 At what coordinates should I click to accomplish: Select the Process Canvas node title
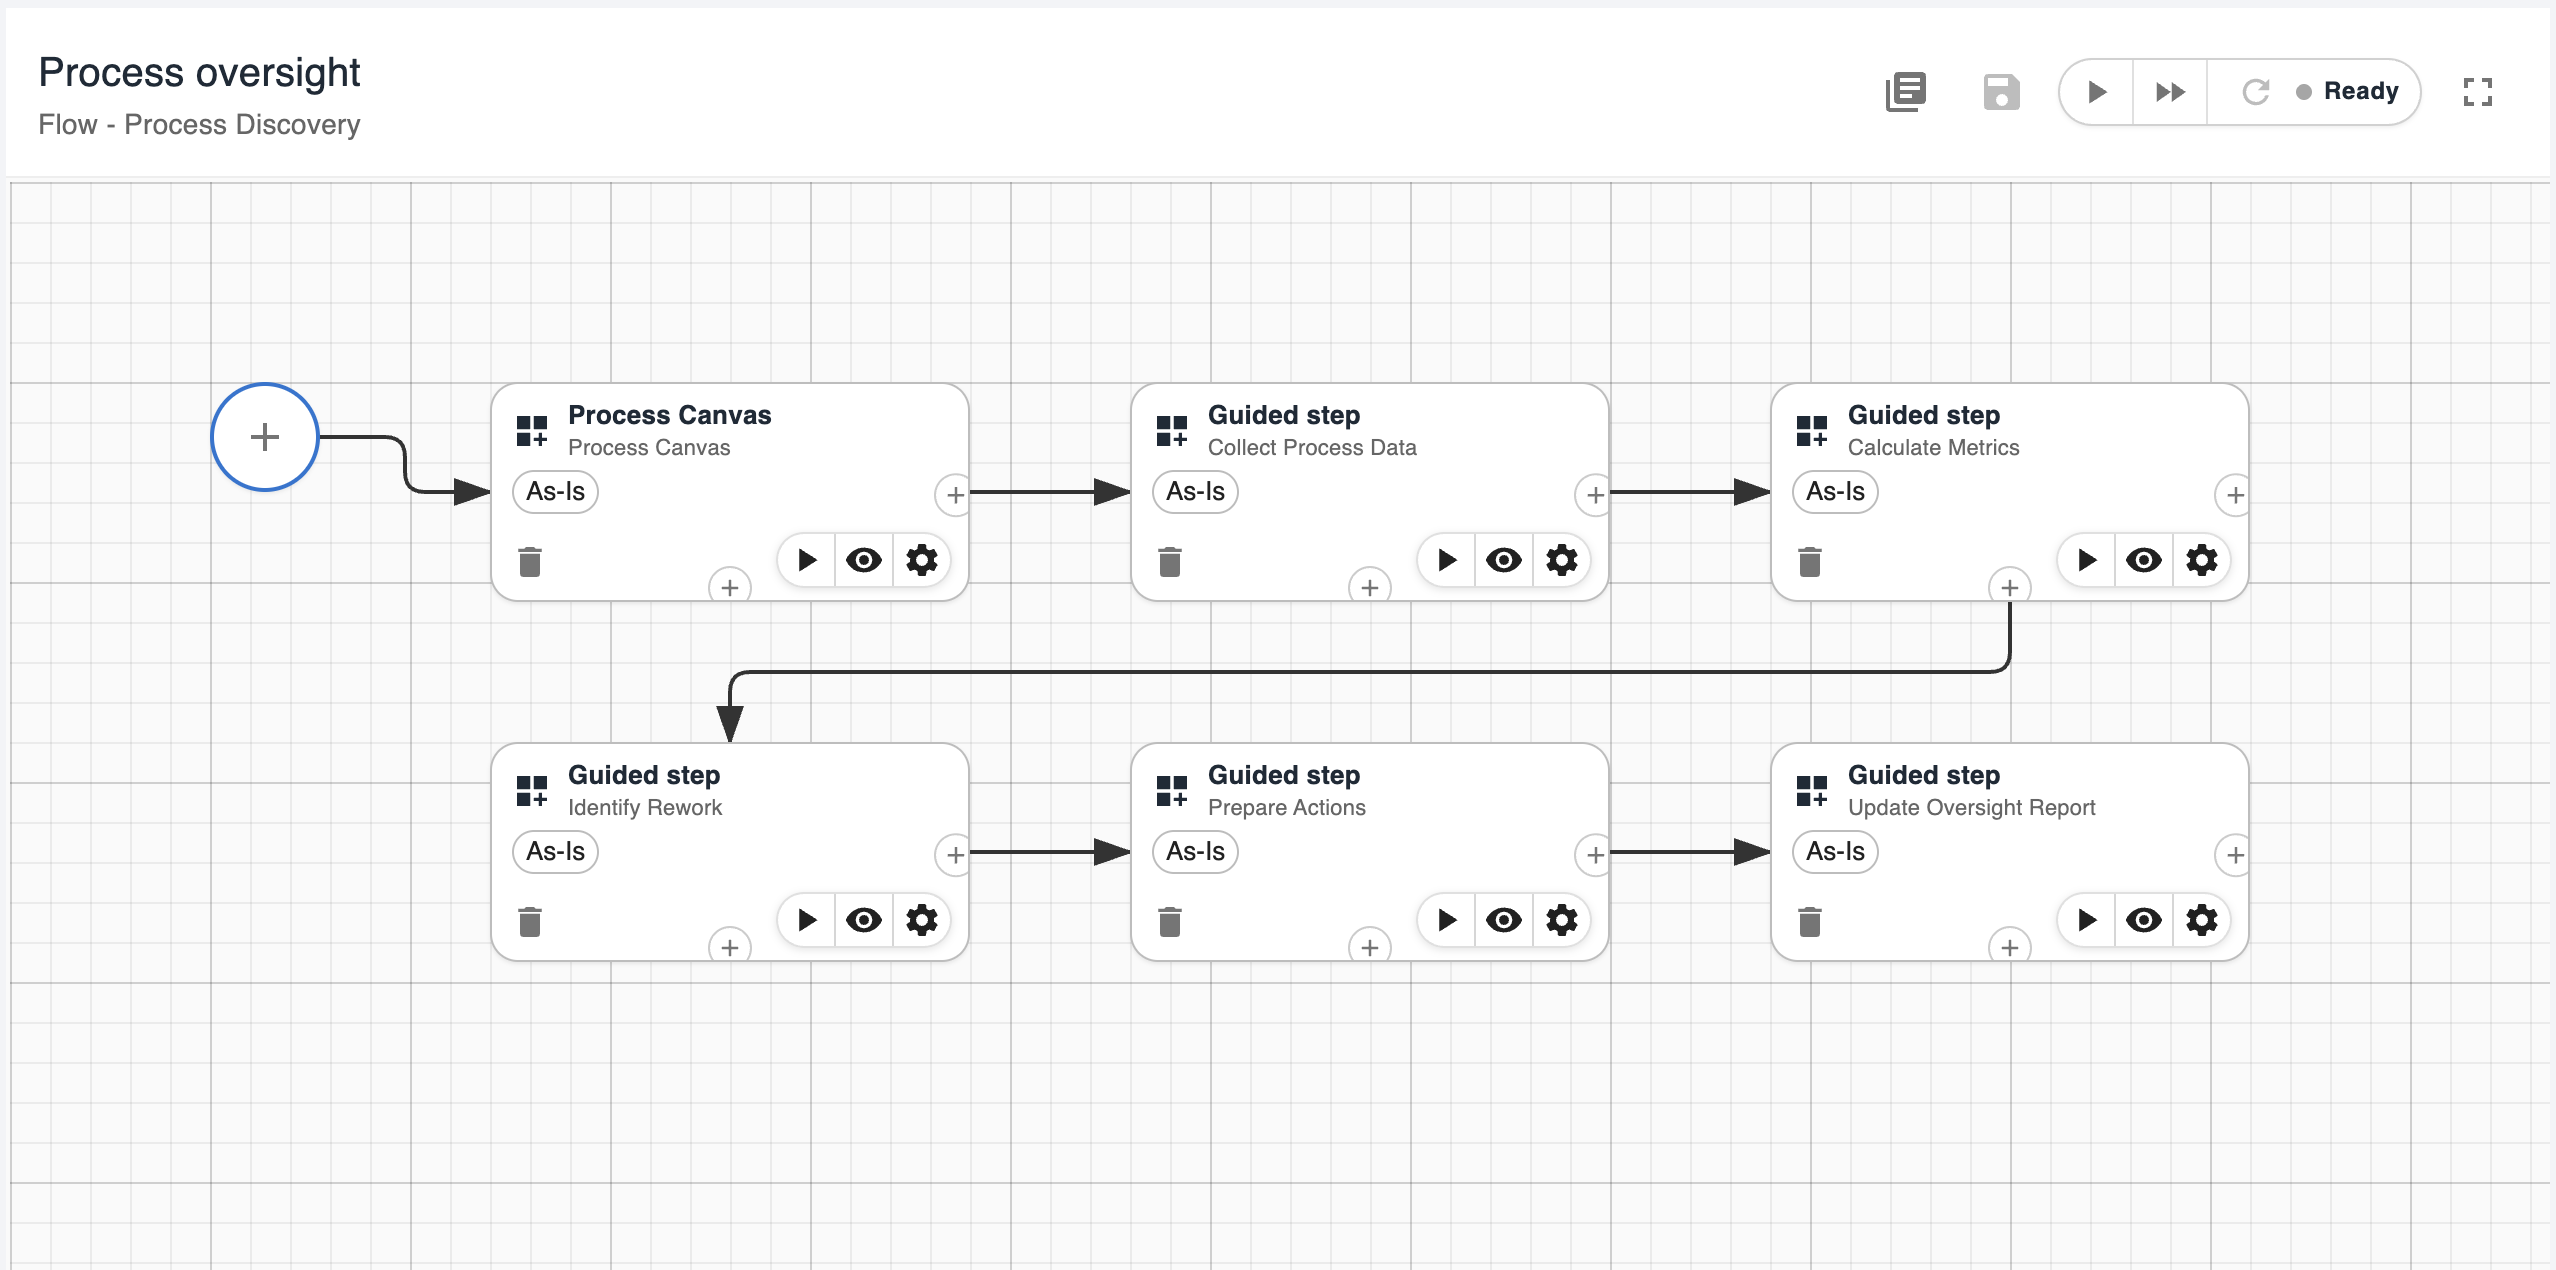670,415
